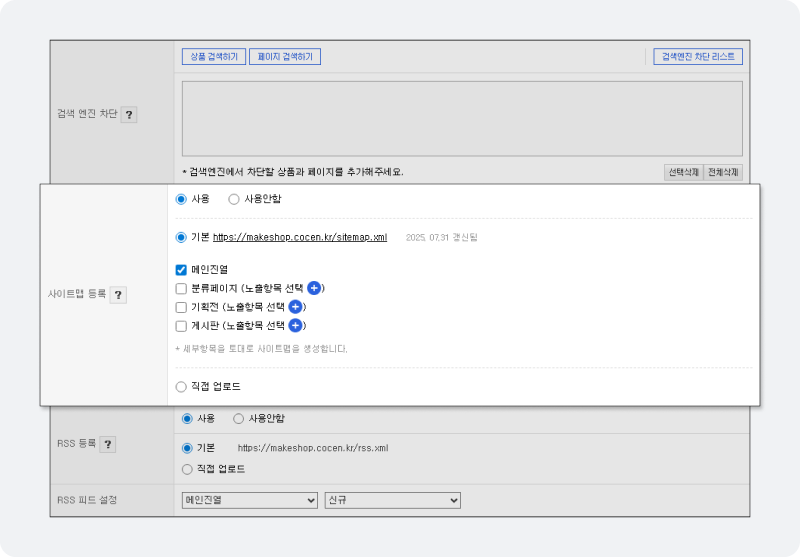Open the sitemap.xml link
This screenshot has height=557, width=800.
pyautogui.click(x=300, y=238)
